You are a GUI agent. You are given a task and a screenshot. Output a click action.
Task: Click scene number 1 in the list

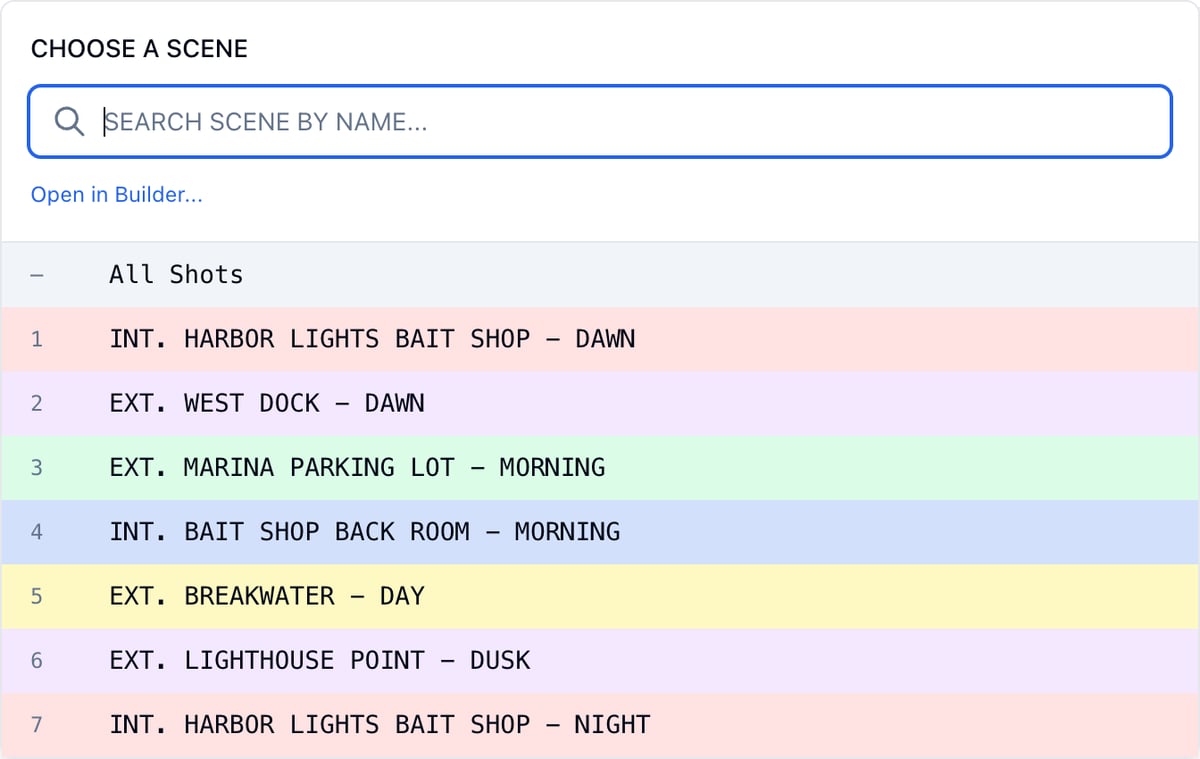pyautogui.click(x=37, y=339)
